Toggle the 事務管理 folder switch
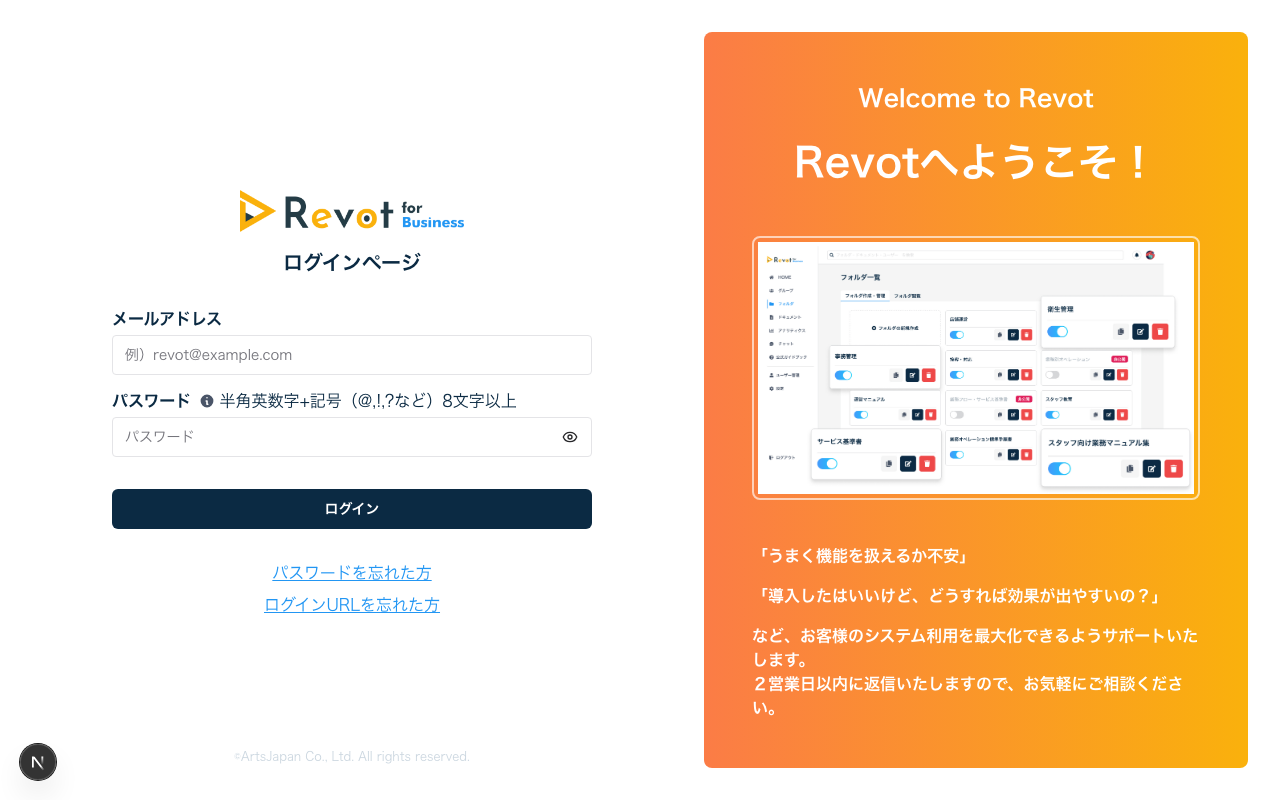 843,375
